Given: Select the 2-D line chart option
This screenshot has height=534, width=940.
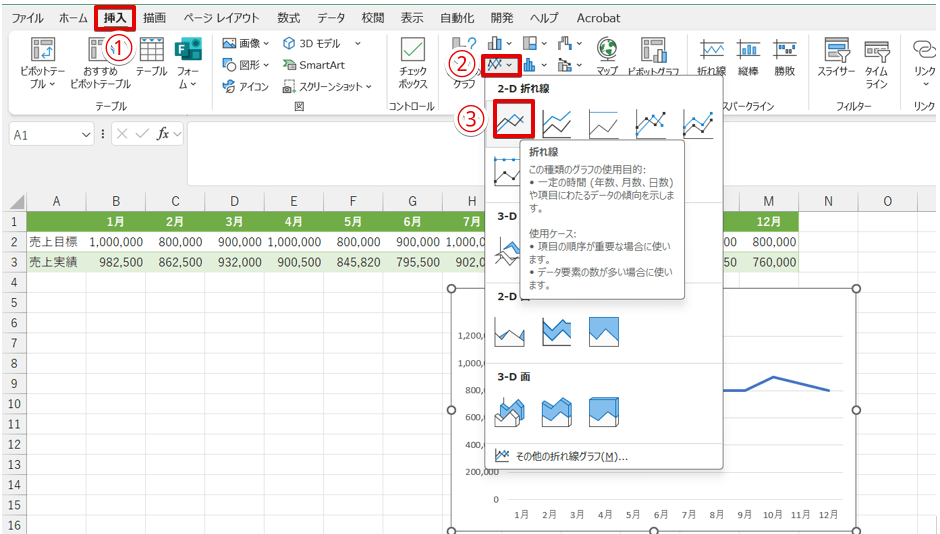Looking at the screenshot, I should (511, 123).
